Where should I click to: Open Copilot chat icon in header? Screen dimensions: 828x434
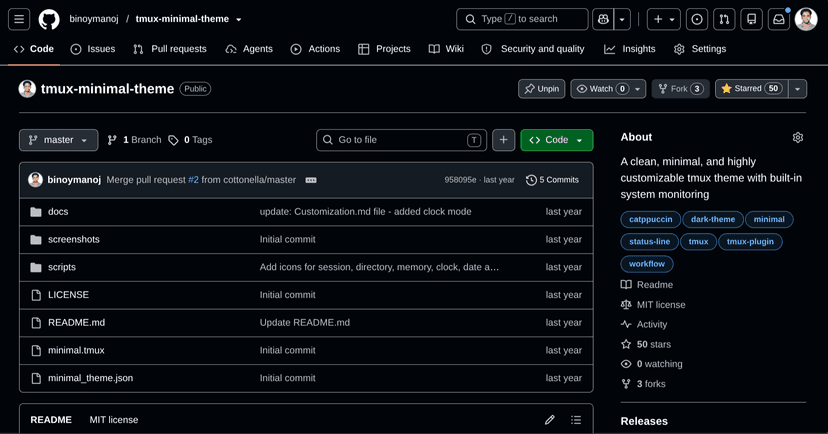click(603, 20)
